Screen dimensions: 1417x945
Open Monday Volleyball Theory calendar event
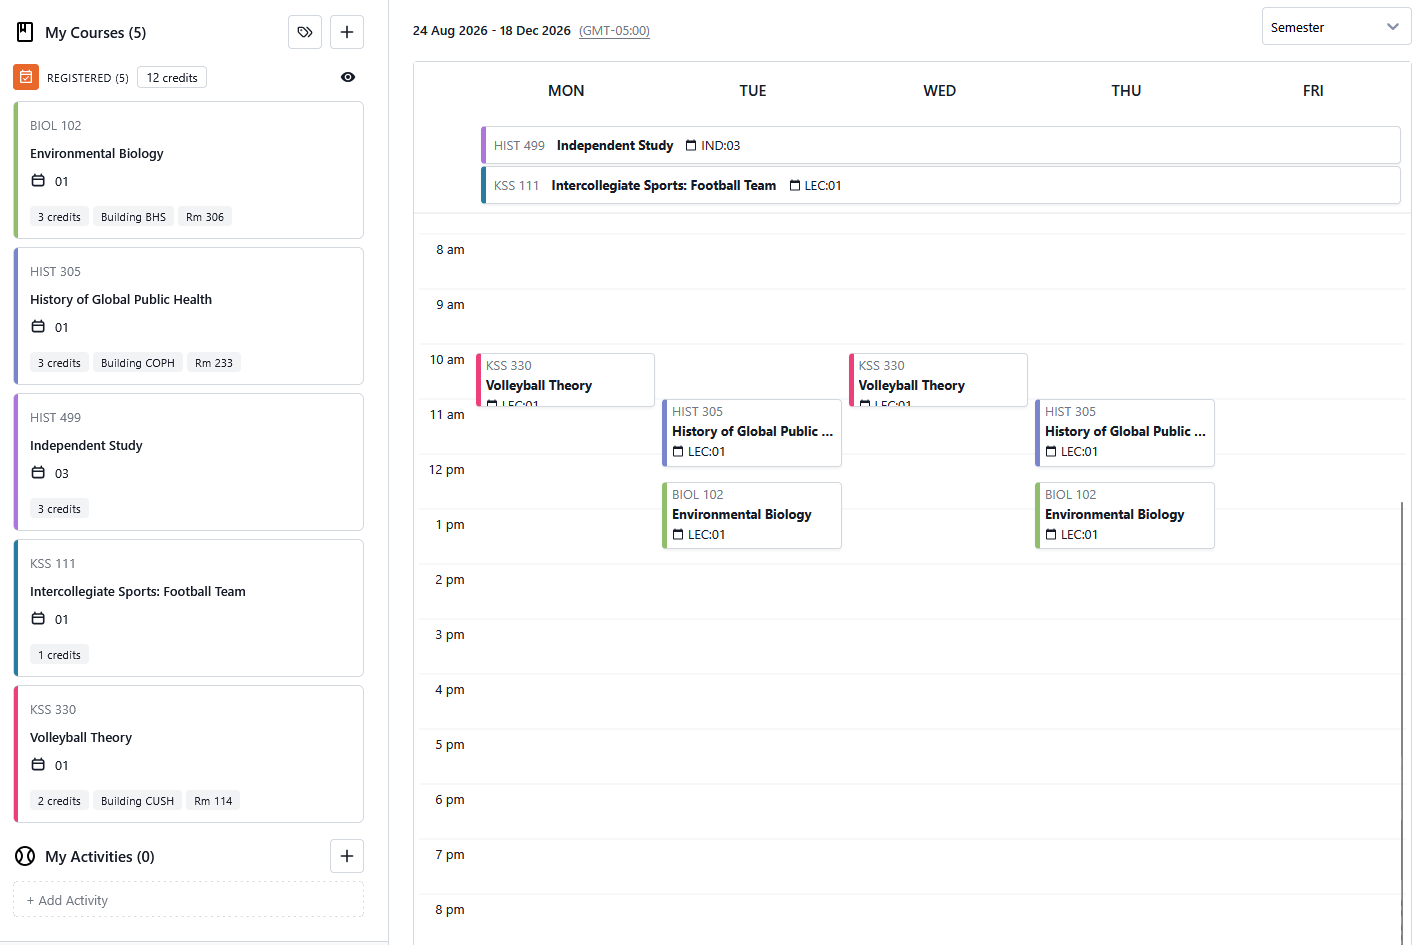565,380
